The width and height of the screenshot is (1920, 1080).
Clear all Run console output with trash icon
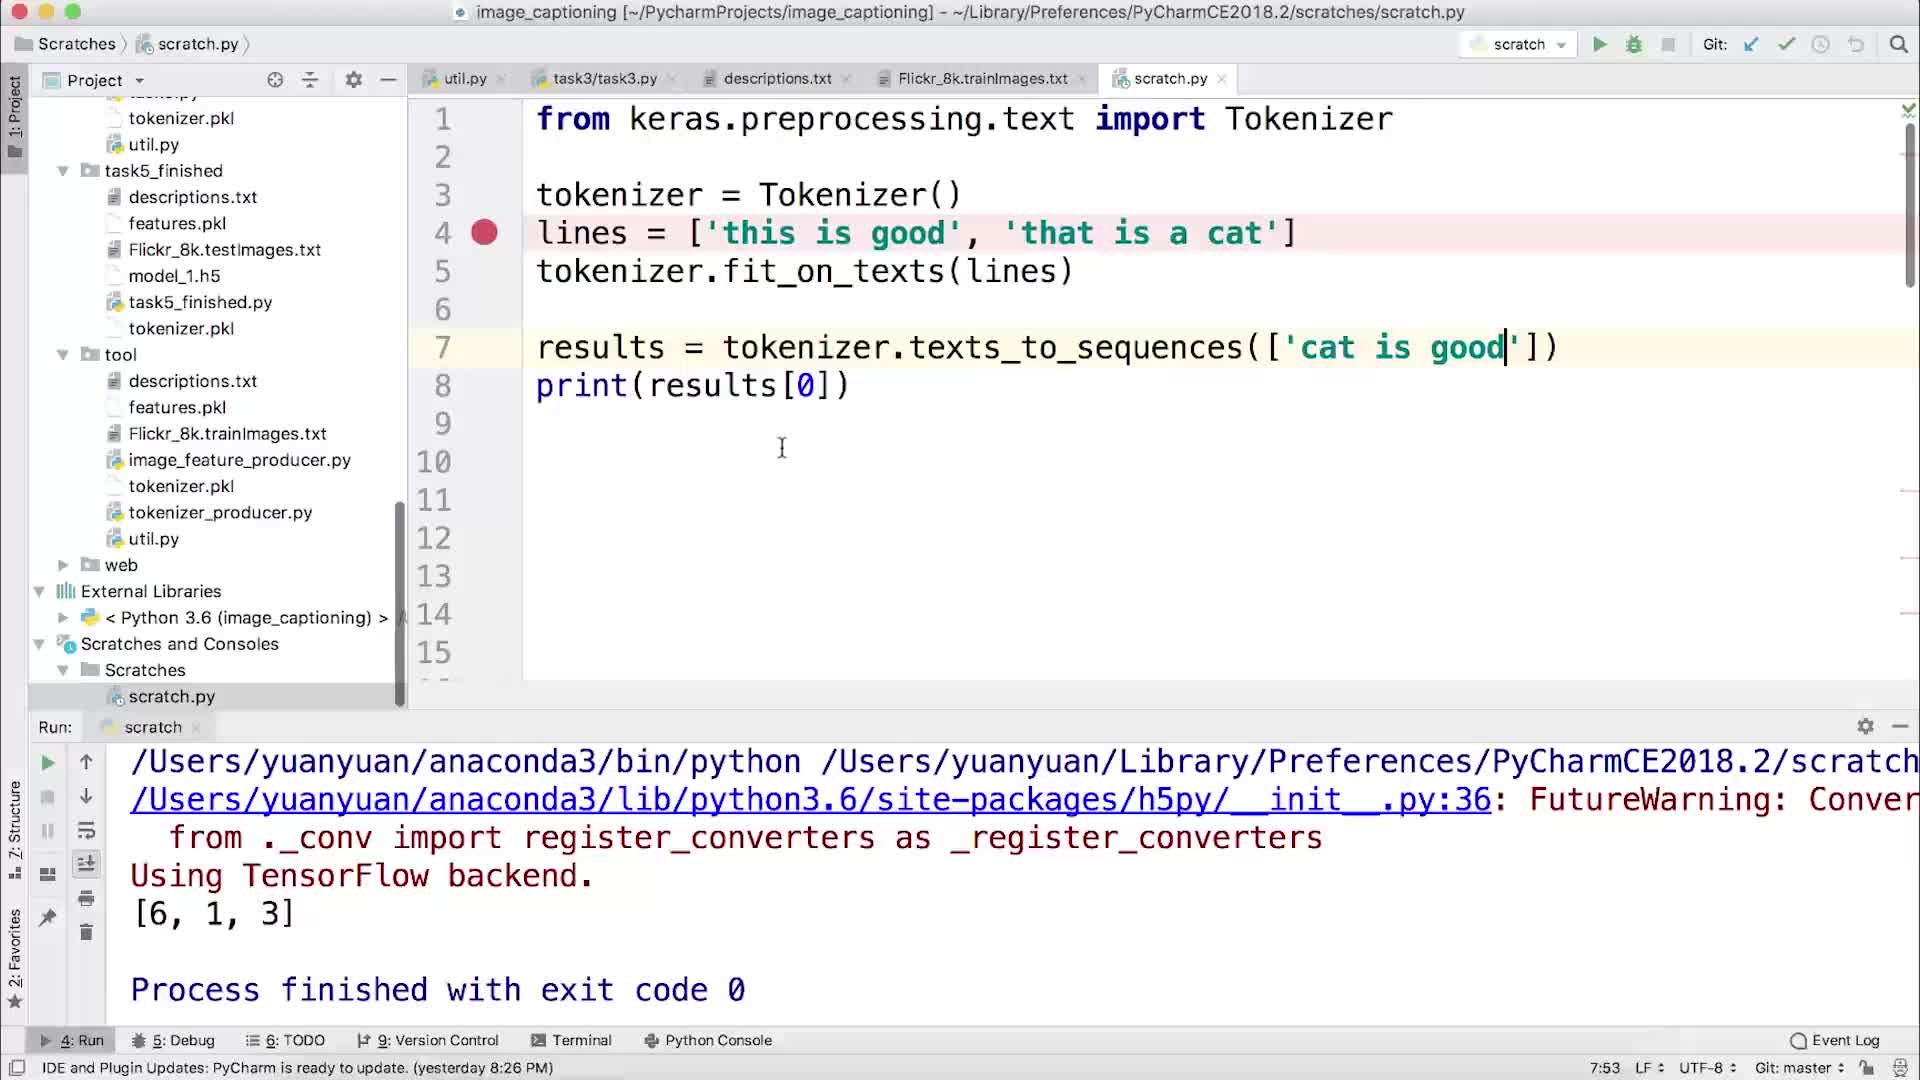pos(86,932)
